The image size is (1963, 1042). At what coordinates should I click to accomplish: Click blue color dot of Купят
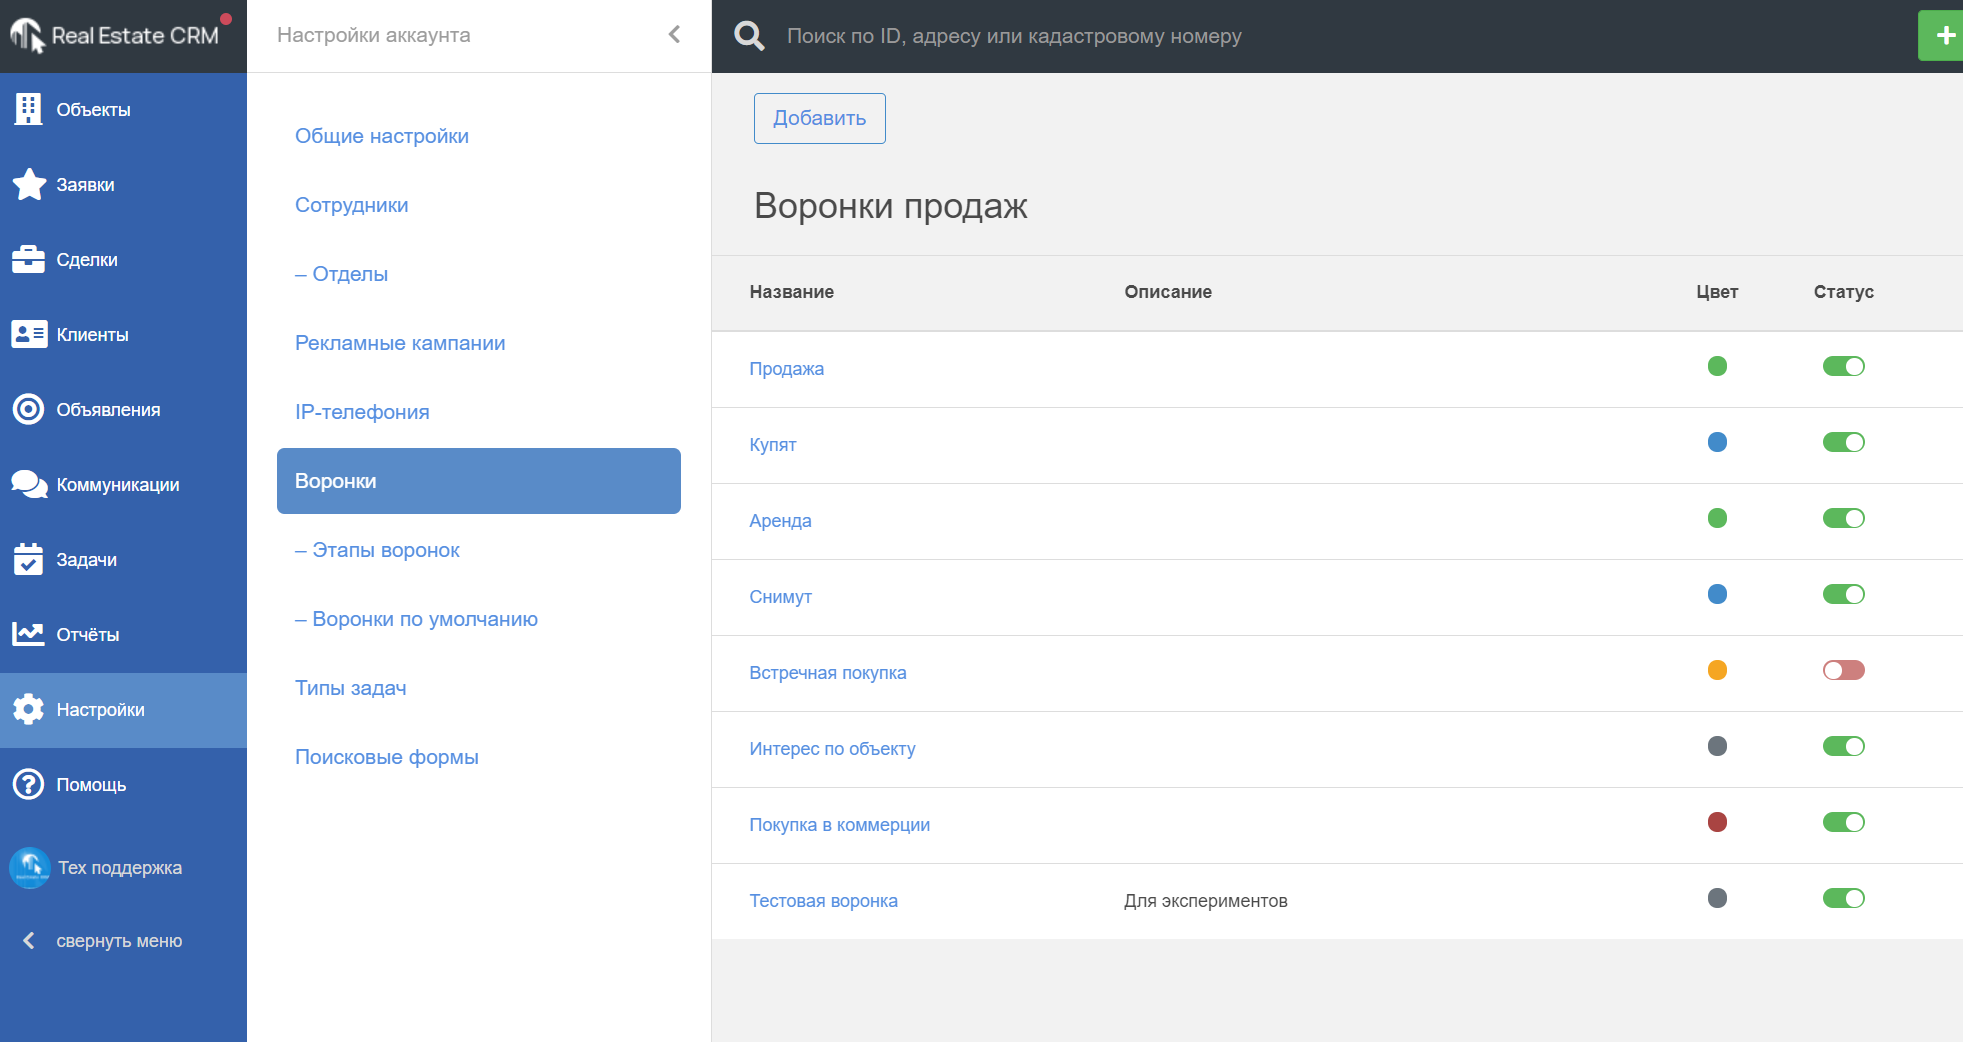pyautogui.click(x=1717, y=442)
